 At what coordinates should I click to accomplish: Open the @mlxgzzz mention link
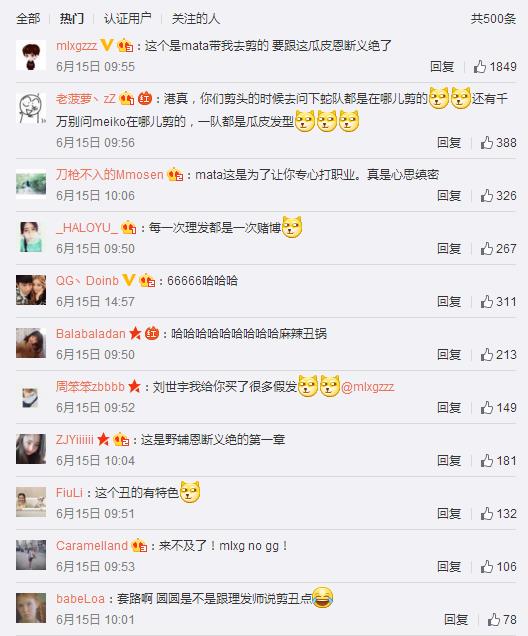(367, 387)
